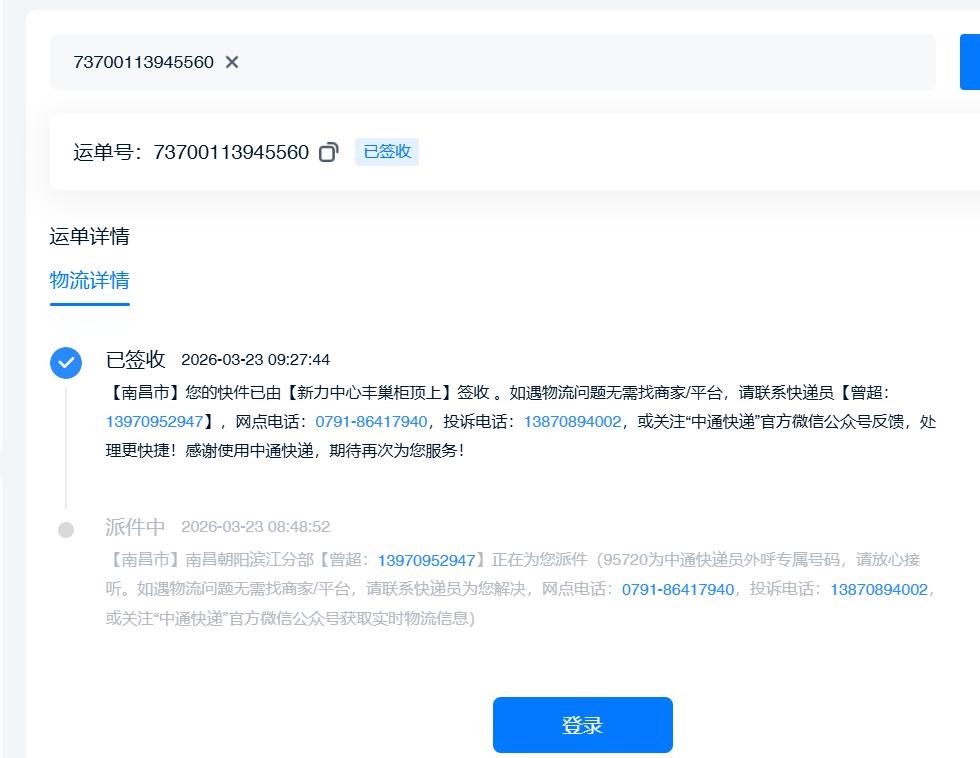Screen dimensions: 980x758
Task: Click complaint number 13870894002 in signed entry
Action: tap(572, 422)
